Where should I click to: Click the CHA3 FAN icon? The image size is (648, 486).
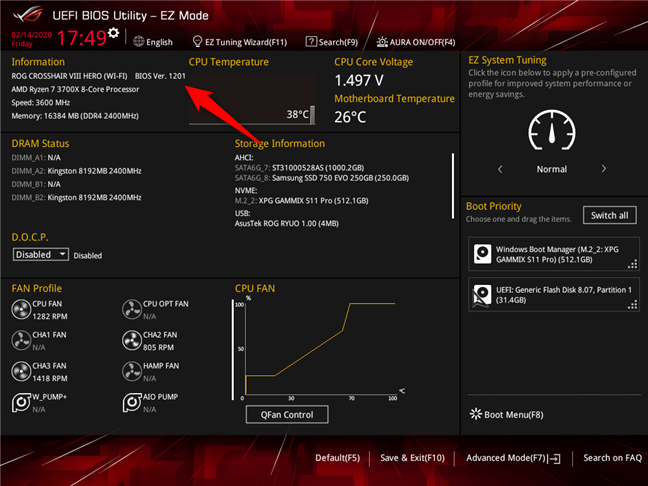[x=21, y=372]
